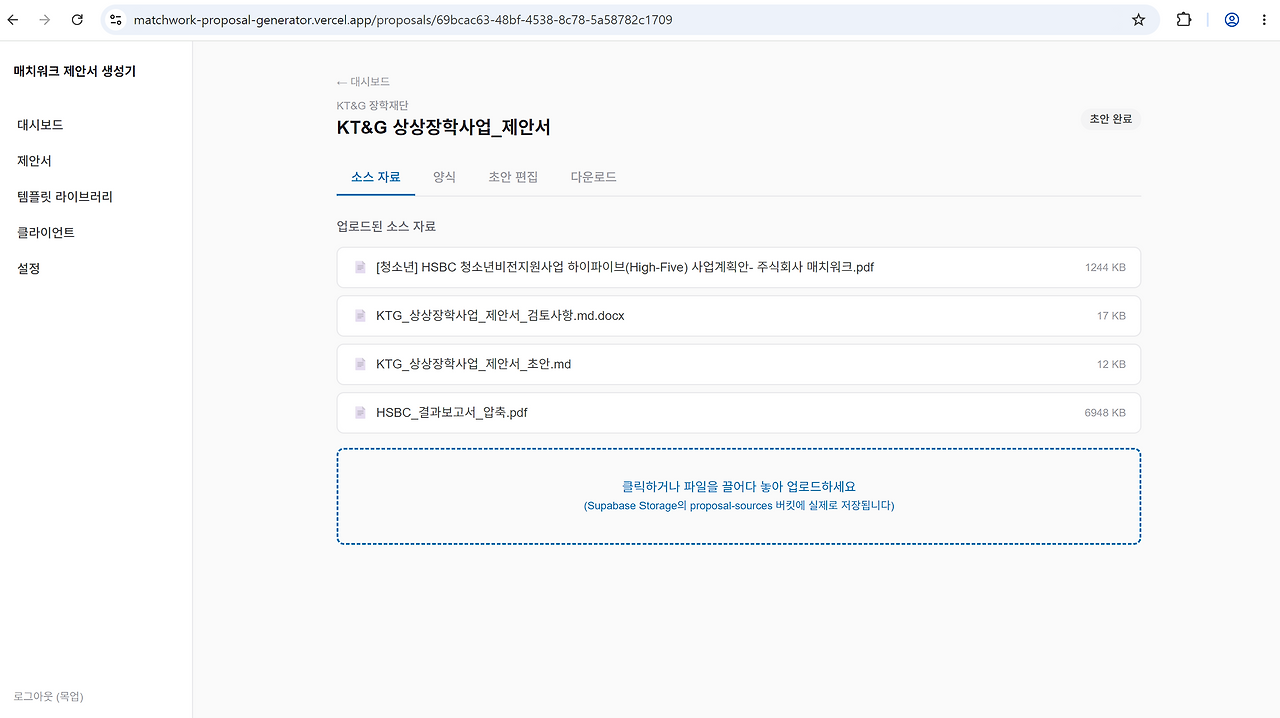Click the browser forward arrow
The image size is (1280, 718).
click(44, 20)
